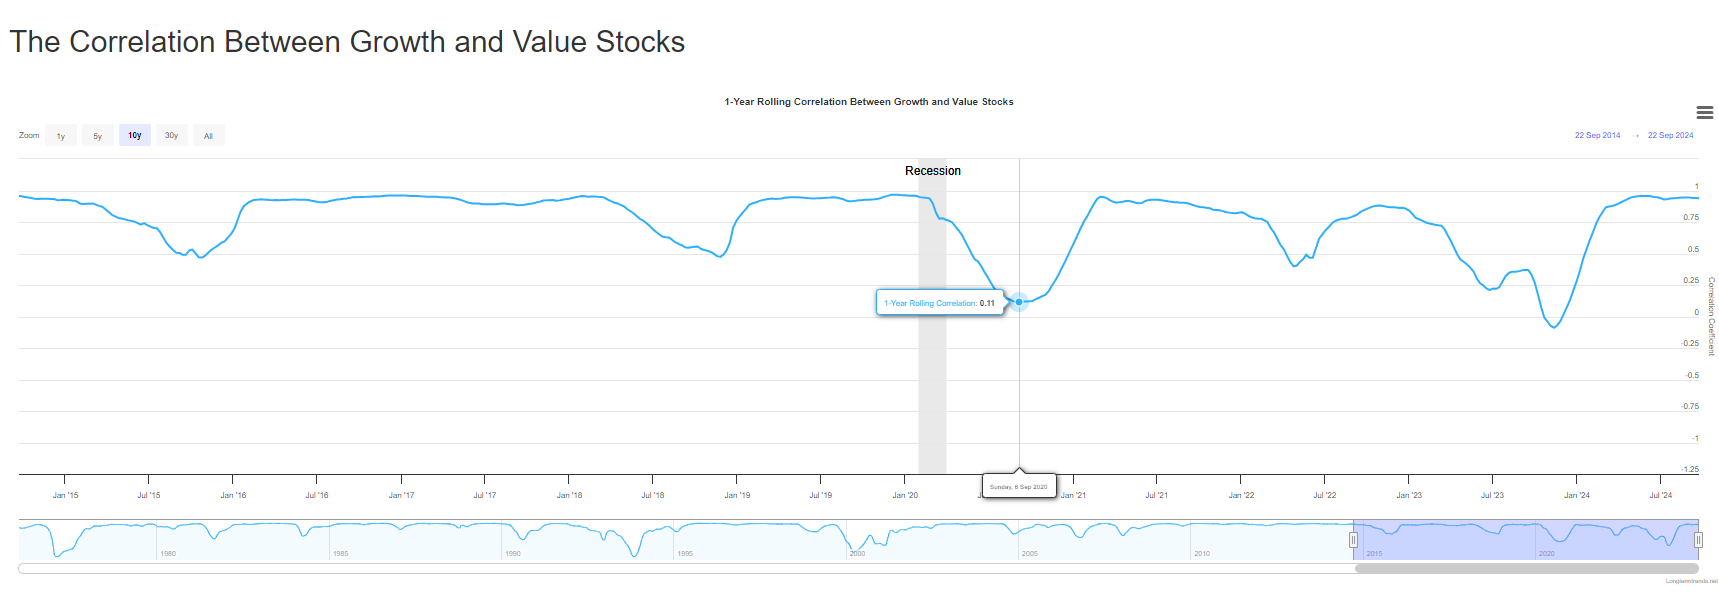Set zoom range to 1y
Screen dimensions: 1719x601
point(61,136)
